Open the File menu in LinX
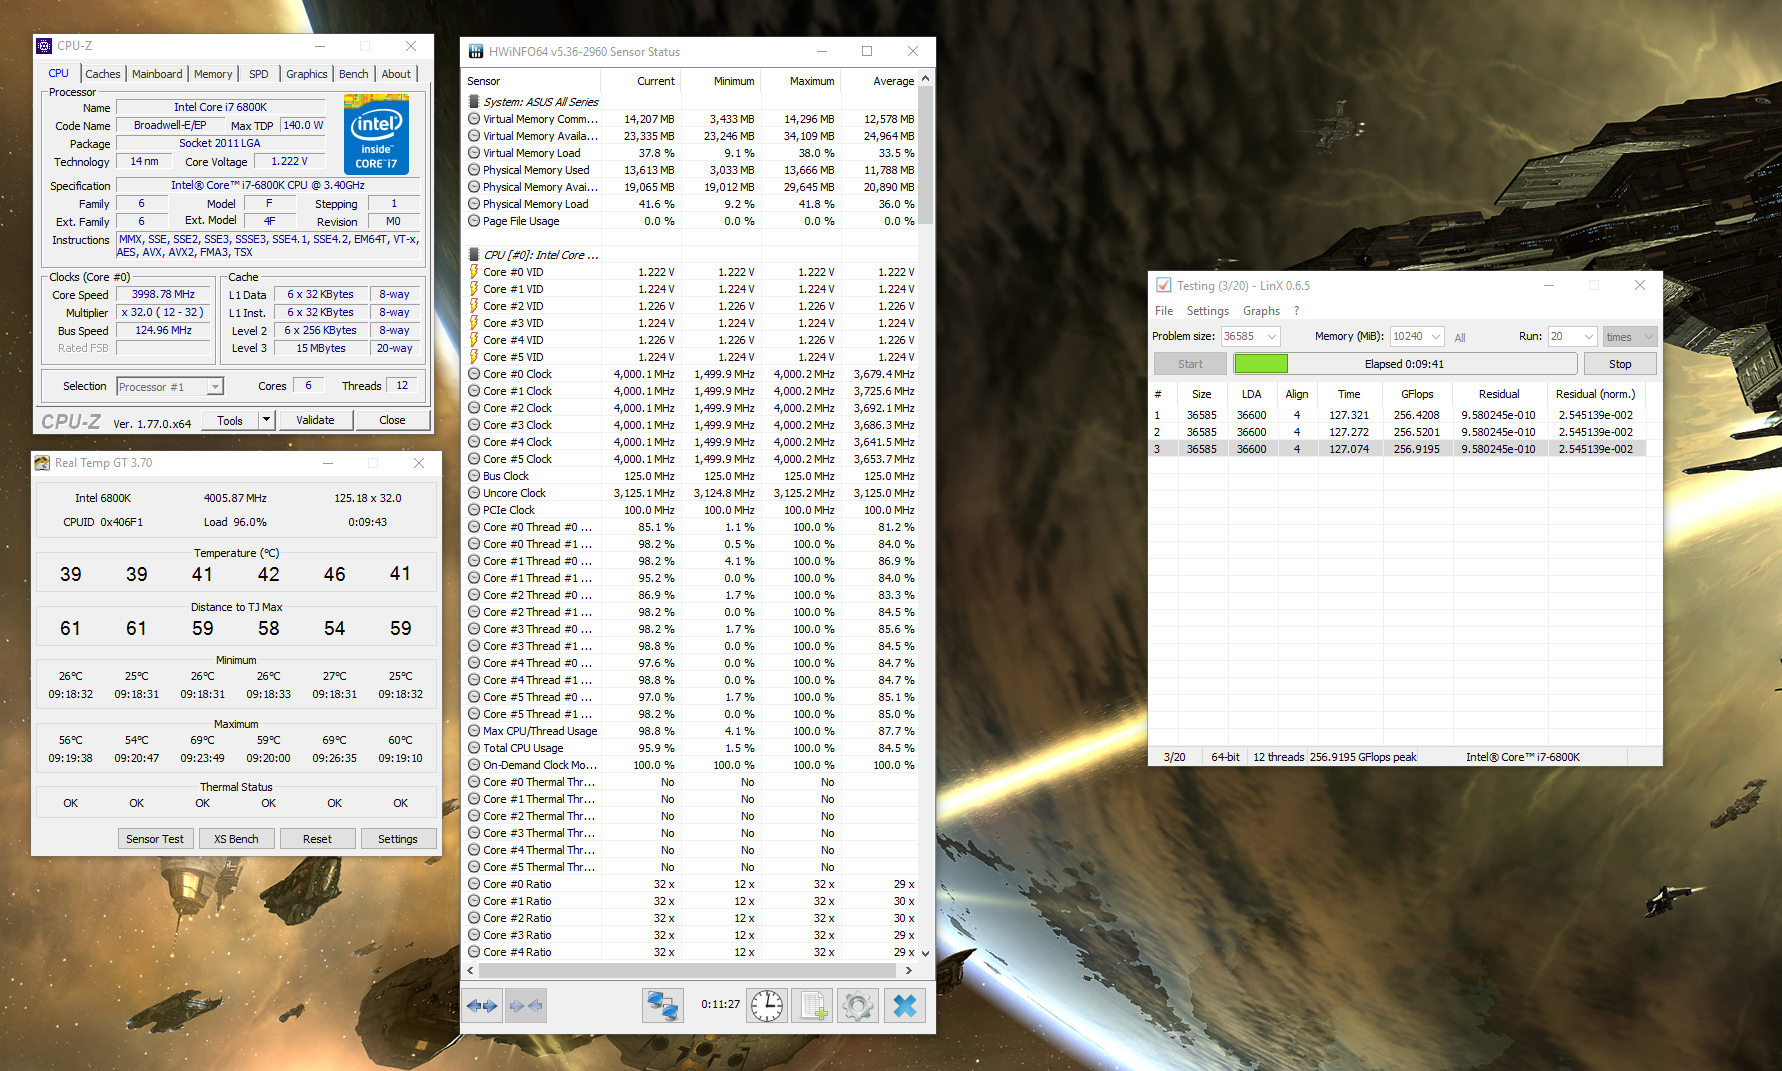1782x1071 pixels. (x=1164, y=311)
